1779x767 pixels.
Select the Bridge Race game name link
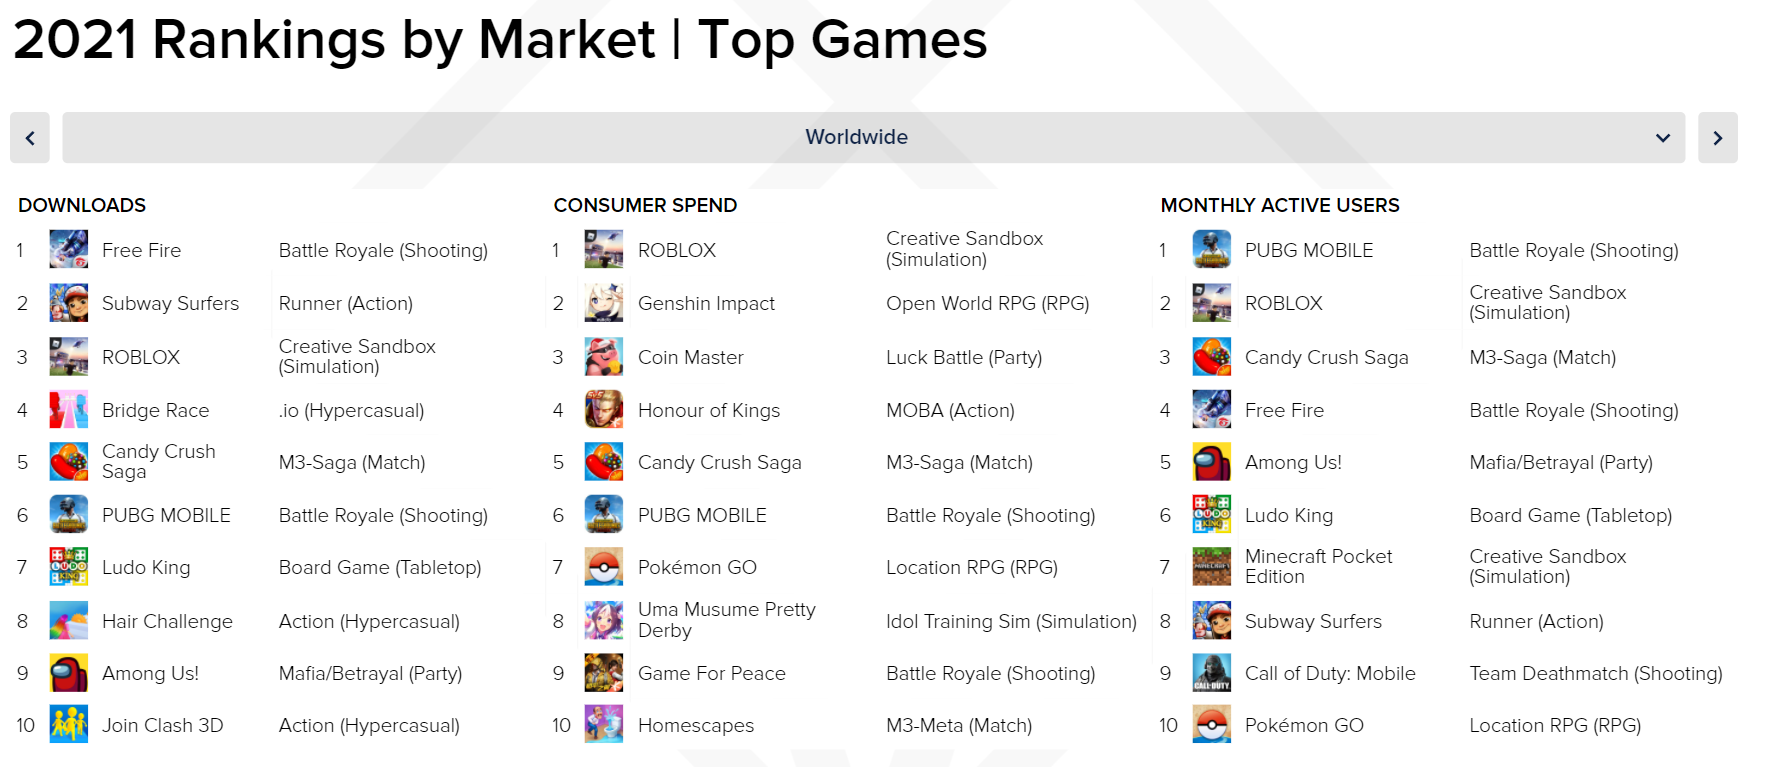coord(156,410)
